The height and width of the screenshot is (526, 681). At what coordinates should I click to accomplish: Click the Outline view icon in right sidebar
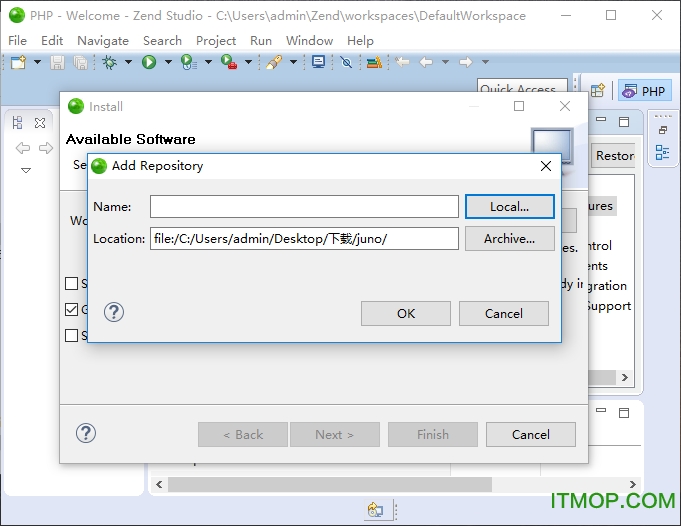pos(662,152)
